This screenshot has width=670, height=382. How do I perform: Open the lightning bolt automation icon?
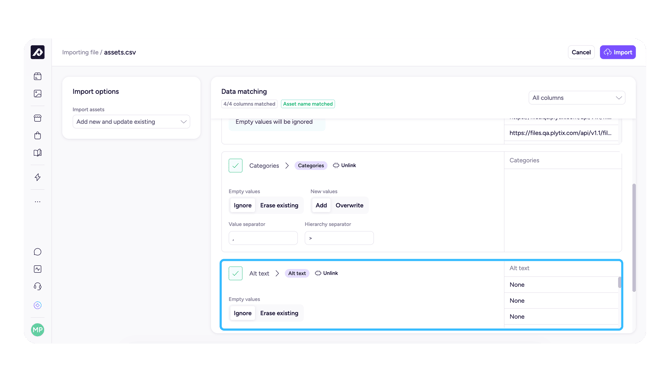pos(38,177)
